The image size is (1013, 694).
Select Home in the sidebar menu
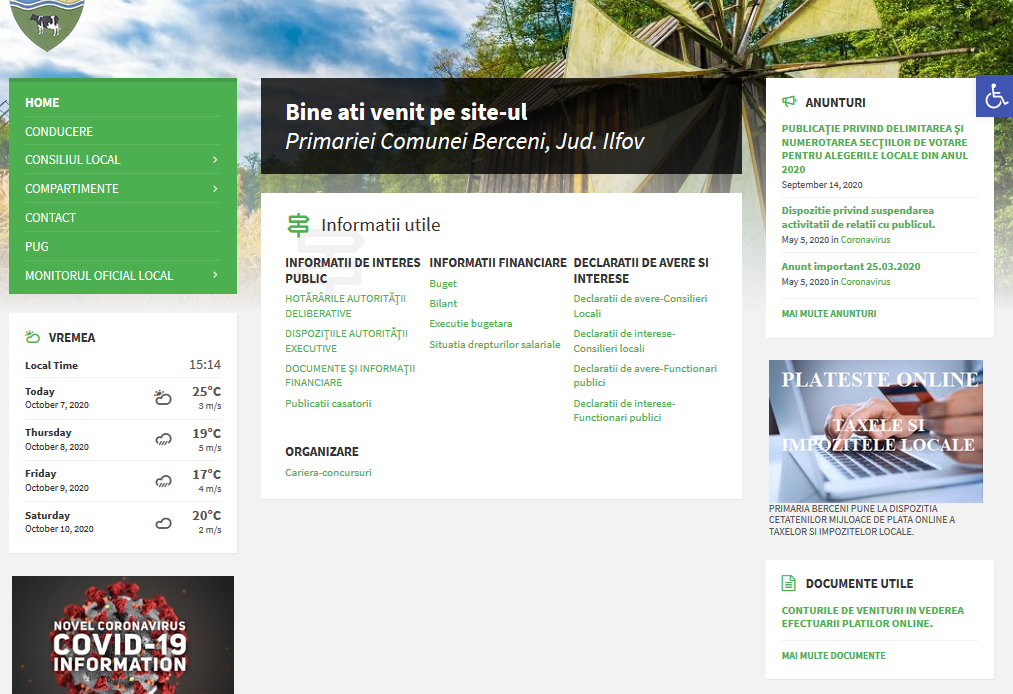[x=42, y=103]
